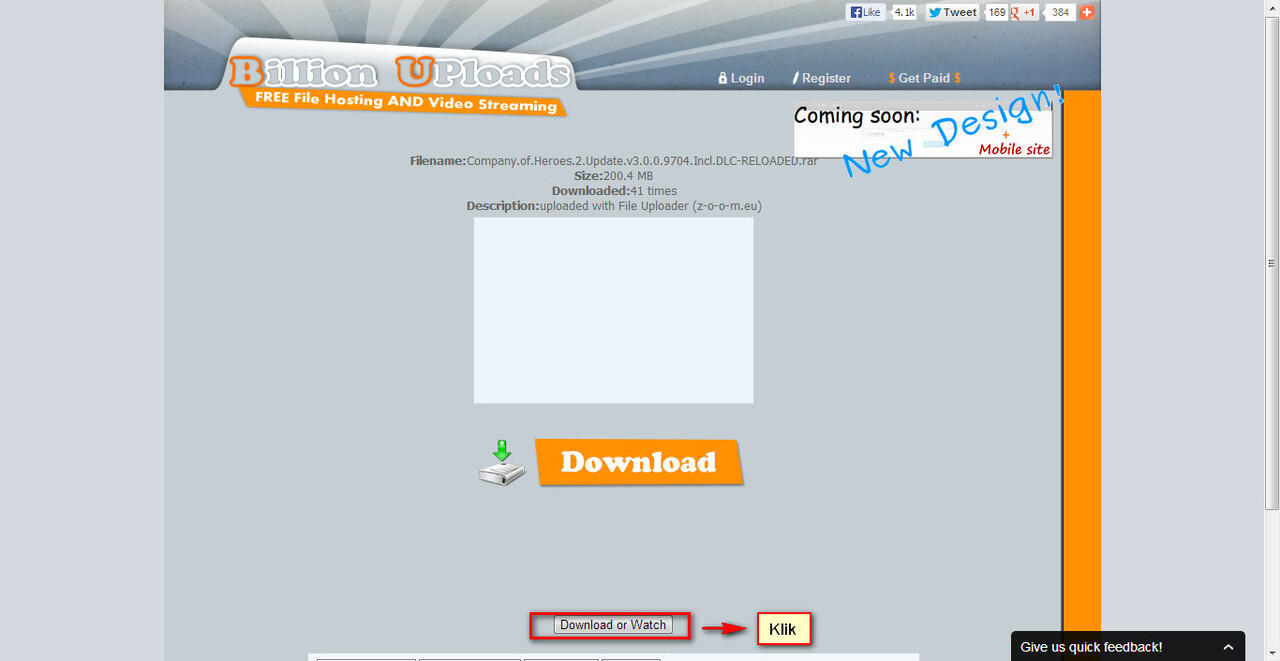The height and width of the screenshot is (661, 1280).
Task: Click the Google plus count 384
Action: pyautogui.click(x=1060, y=12)
